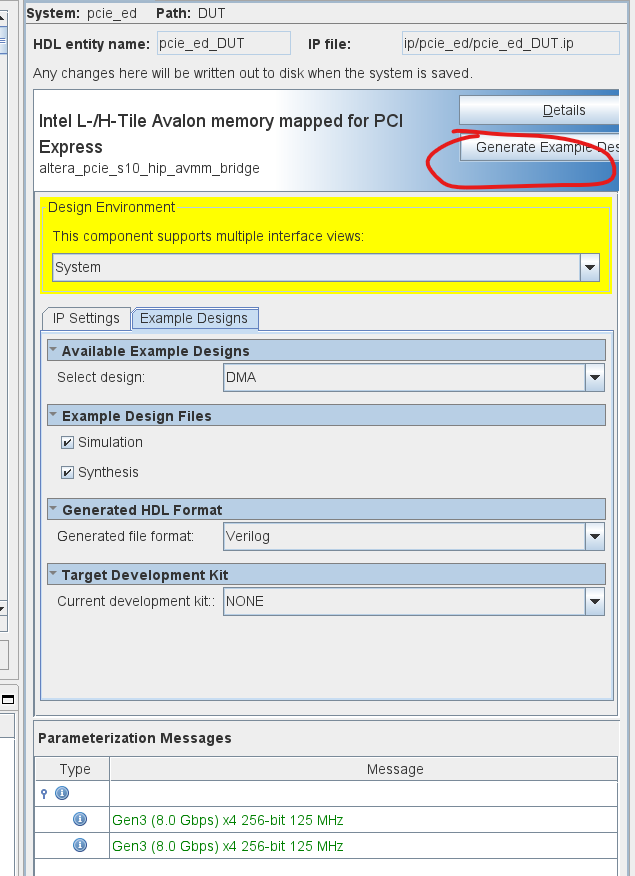This screenshot has height=876, width=635.
Task: Open the Current development kit dropdown
Action: point(595,601)
